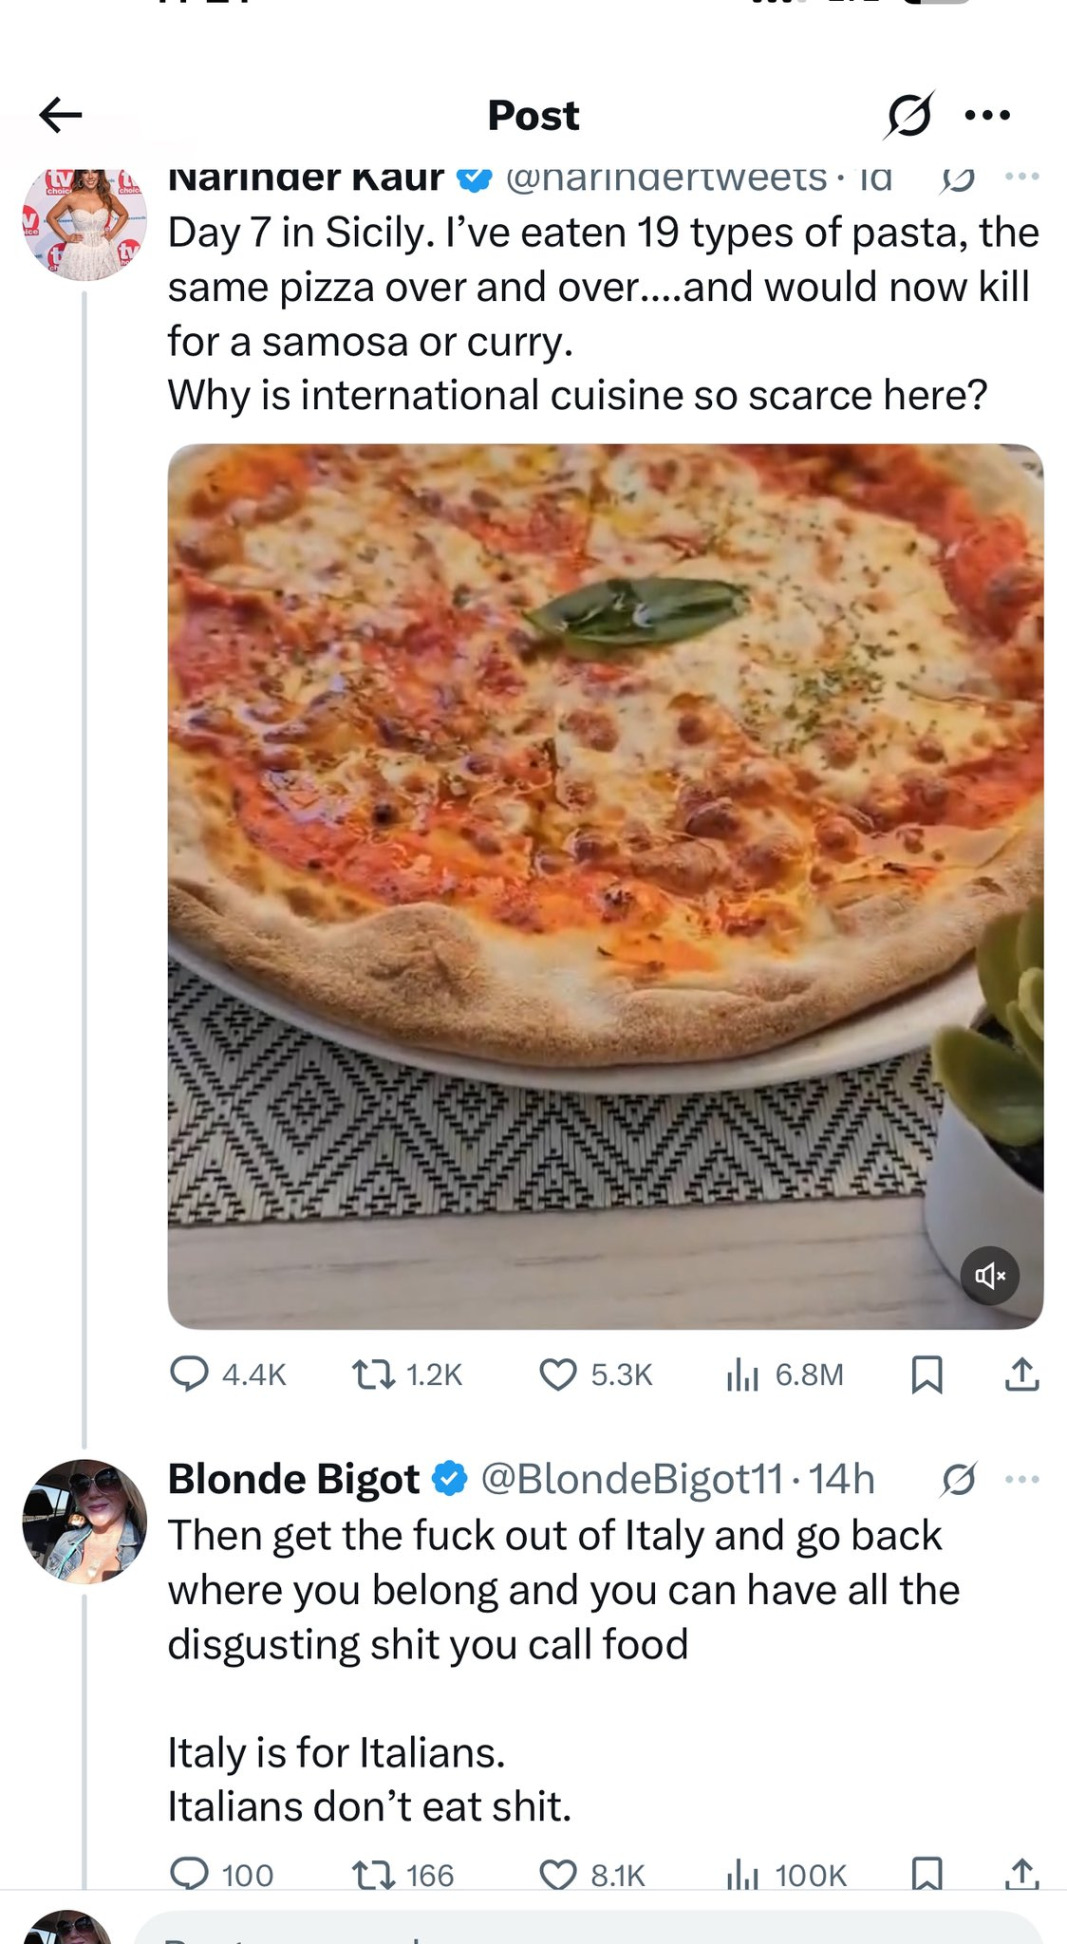Screen dimensions: 1067x1944
Task: Unmute the pizza video
Action: point(989,1275)
